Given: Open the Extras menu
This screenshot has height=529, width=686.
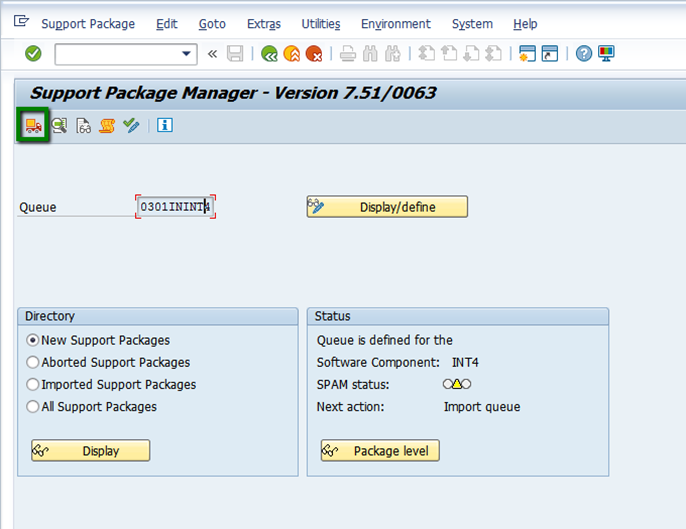Looking at the screenshot, I should pos(264,24).
